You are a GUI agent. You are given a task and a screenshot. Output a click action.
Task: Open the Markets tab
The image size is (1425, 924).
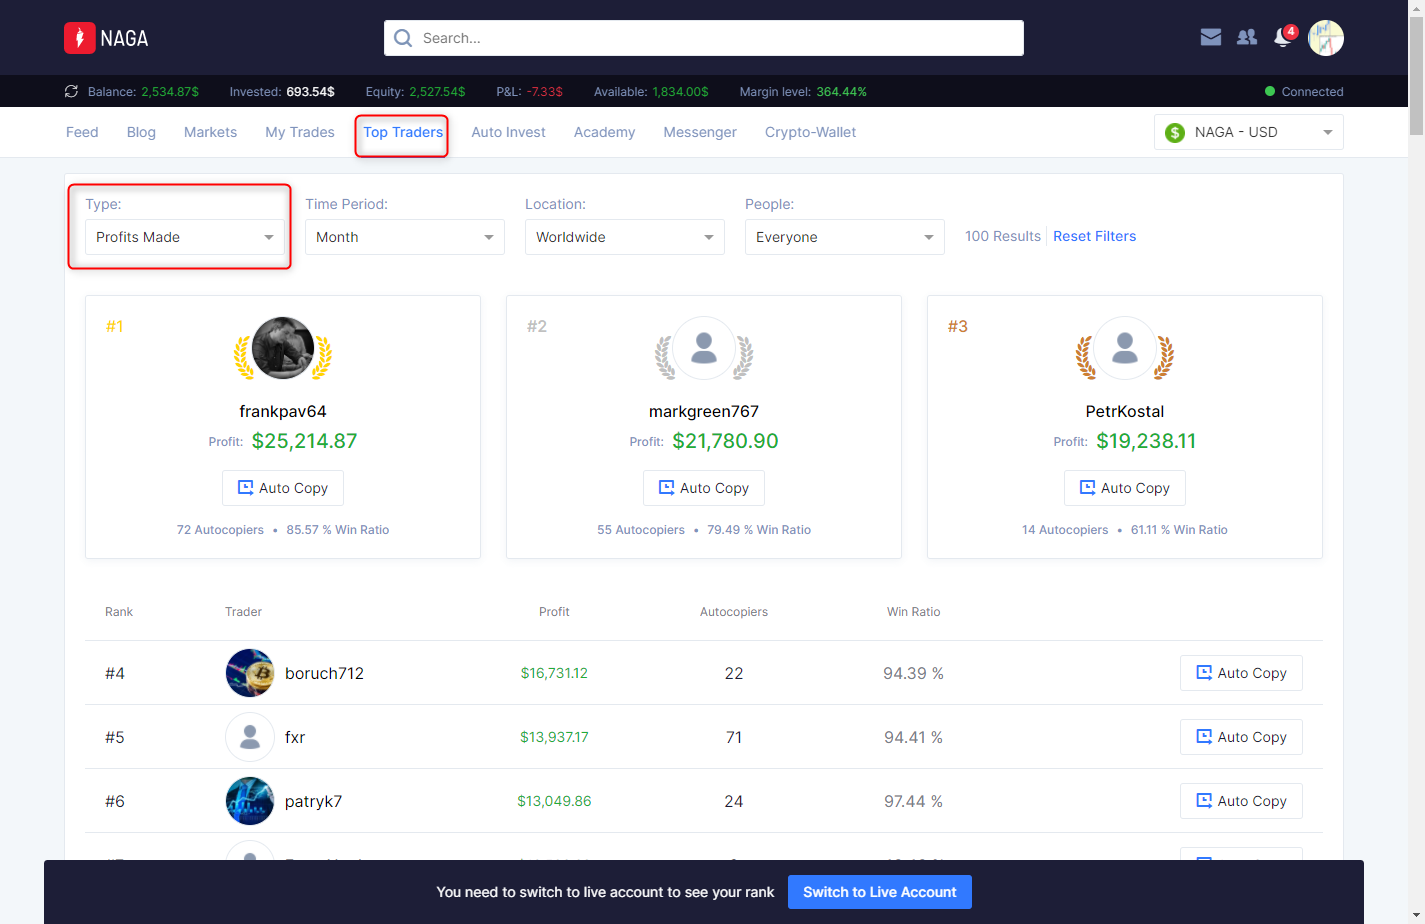click(x=210, y=132)
